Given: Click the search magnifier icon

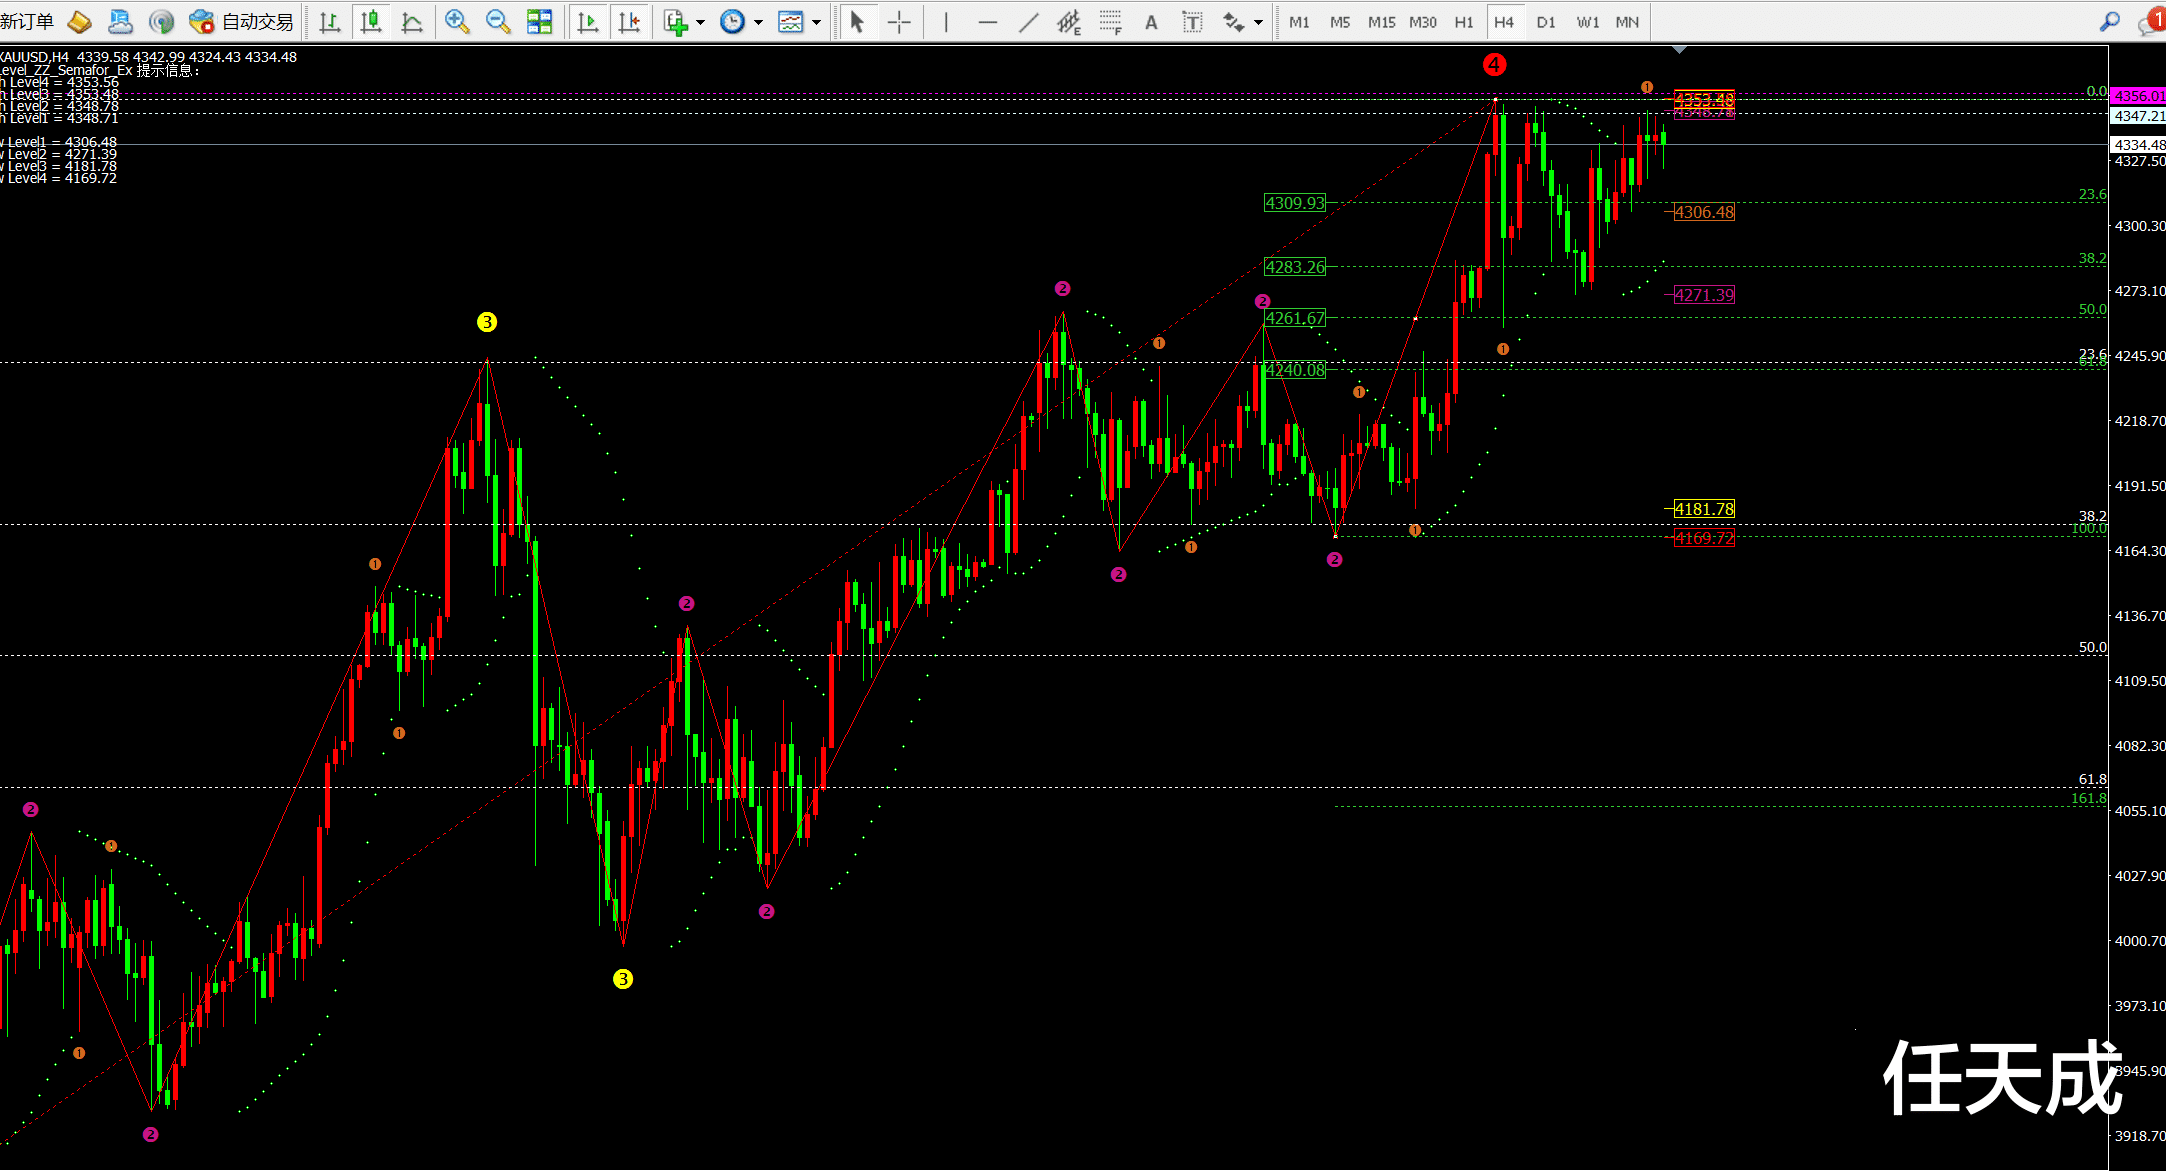Looking at the screenshot, I should (x=2110, y=21).
